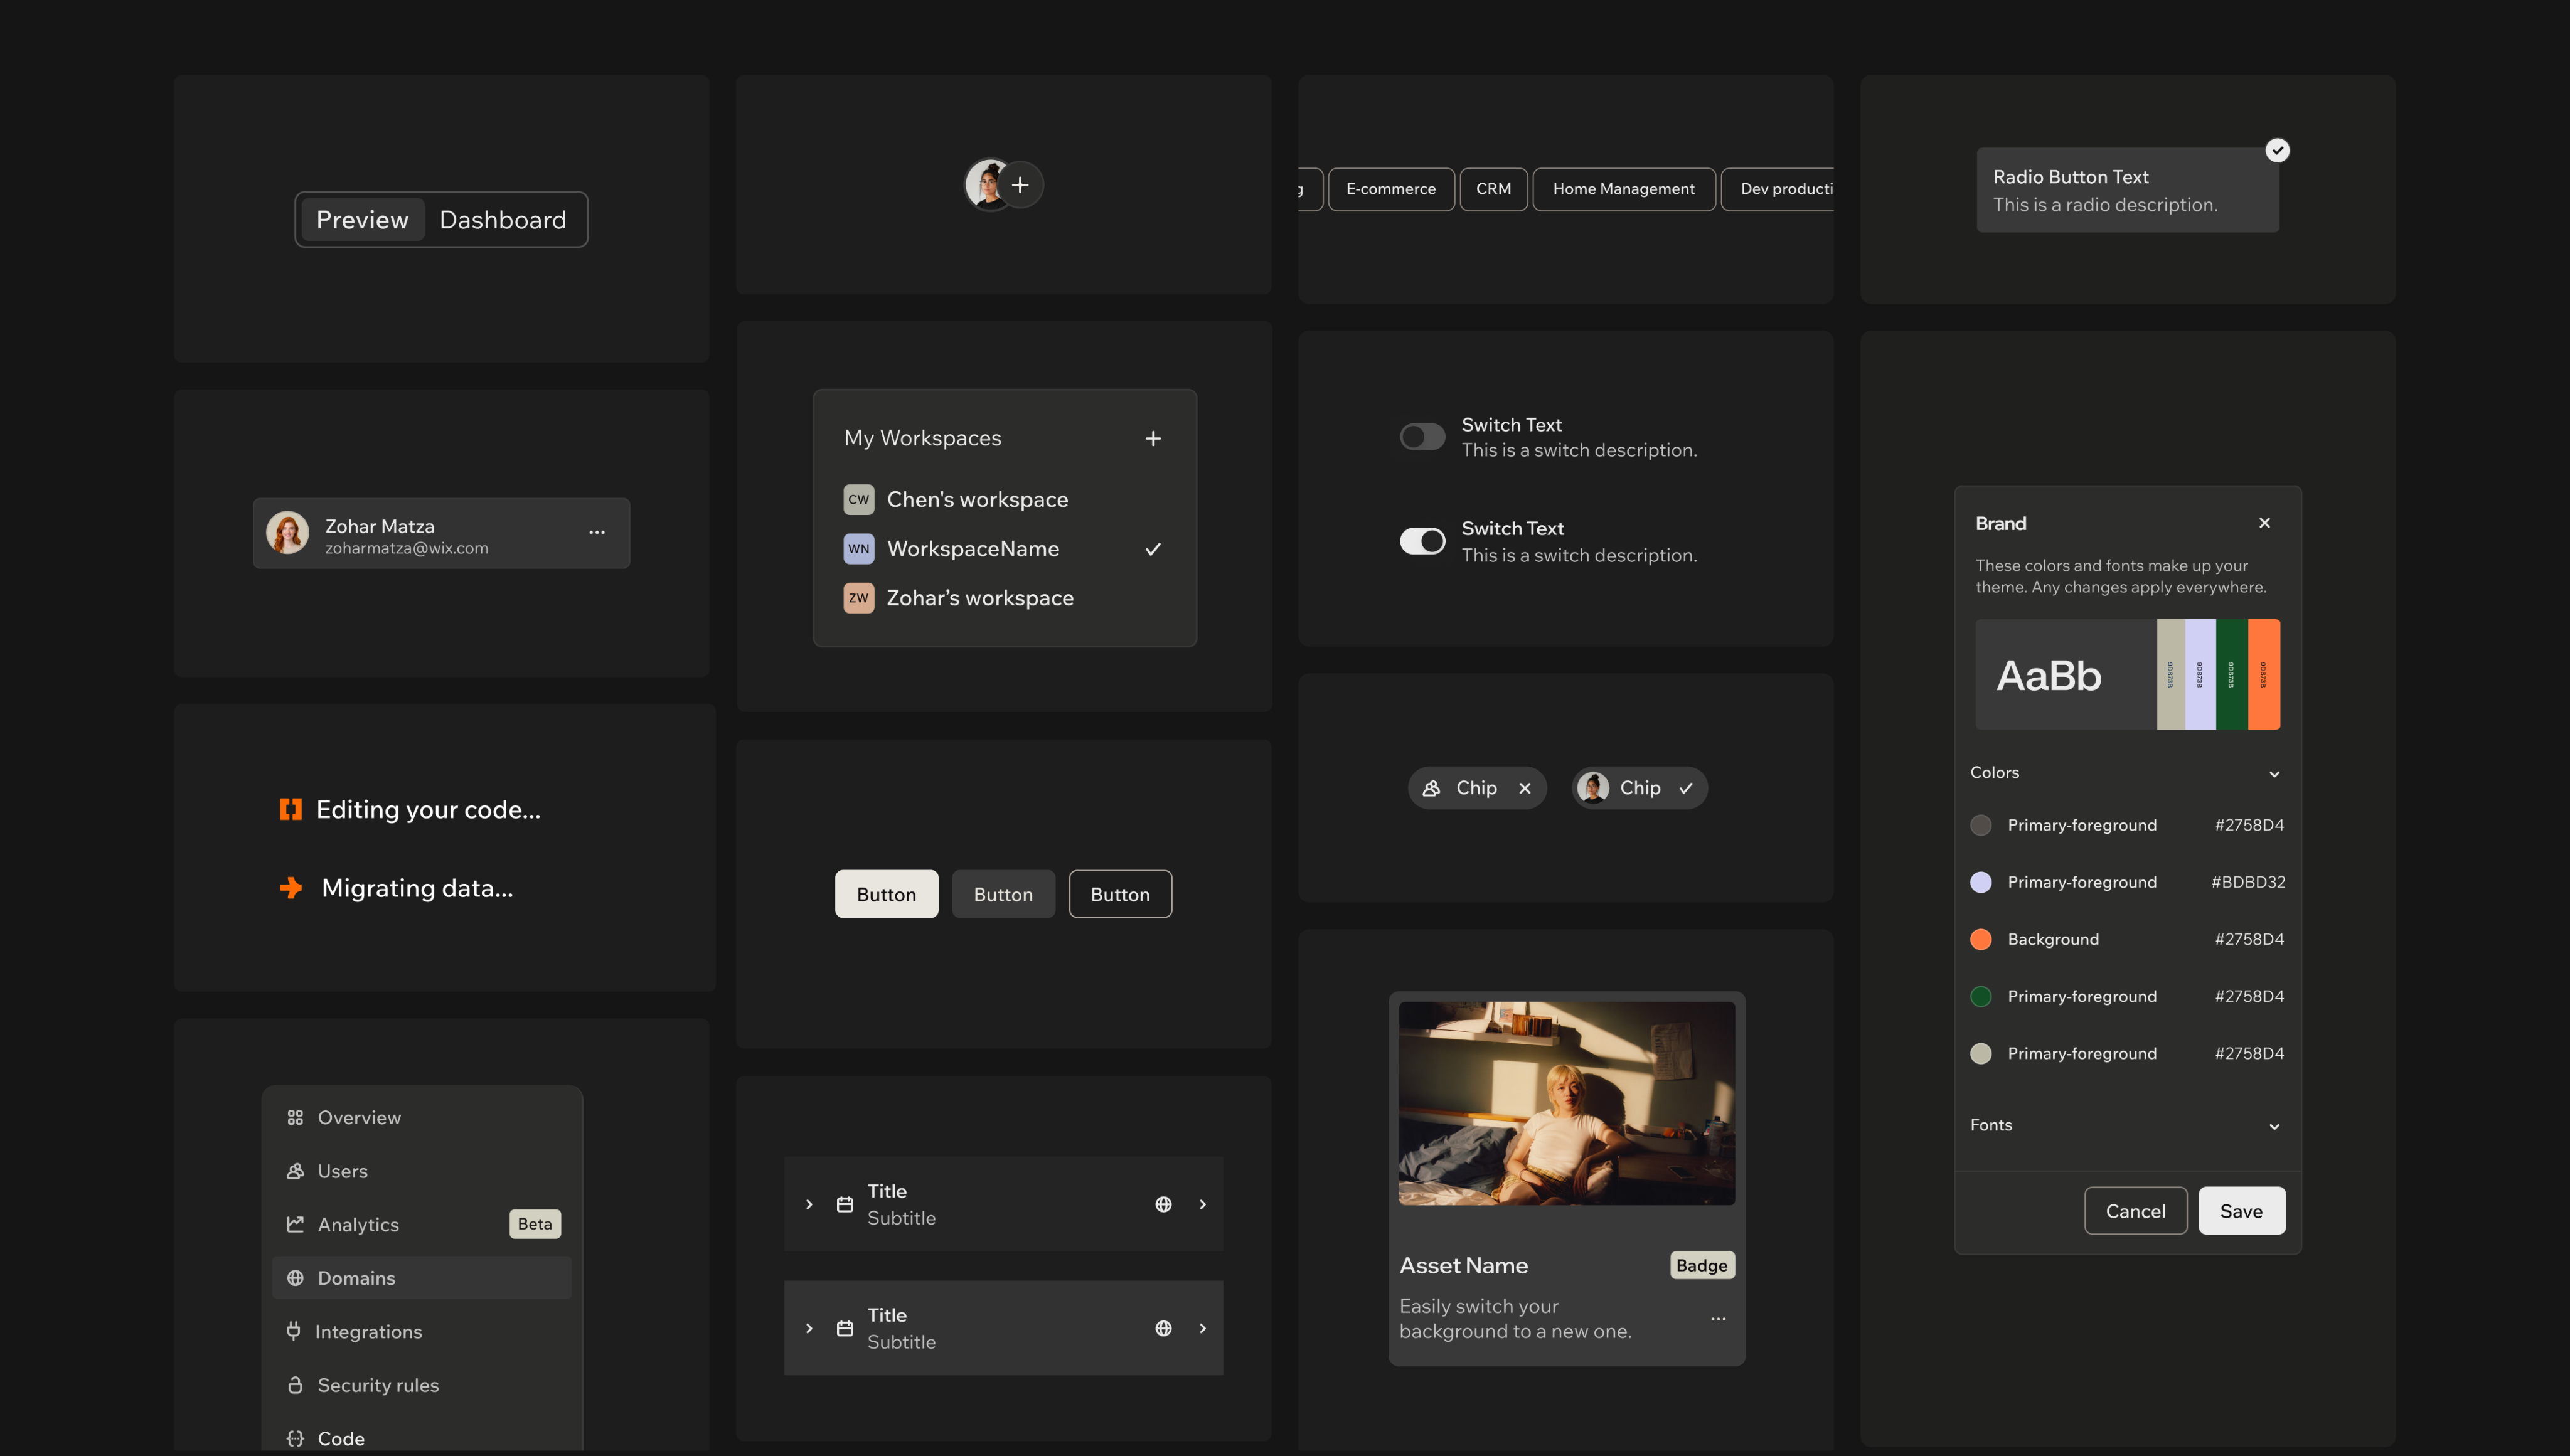Click the globe icon in the first Title row
The image size is (2570, 1456).
pyautogui.click(x=1163, y=1204)
